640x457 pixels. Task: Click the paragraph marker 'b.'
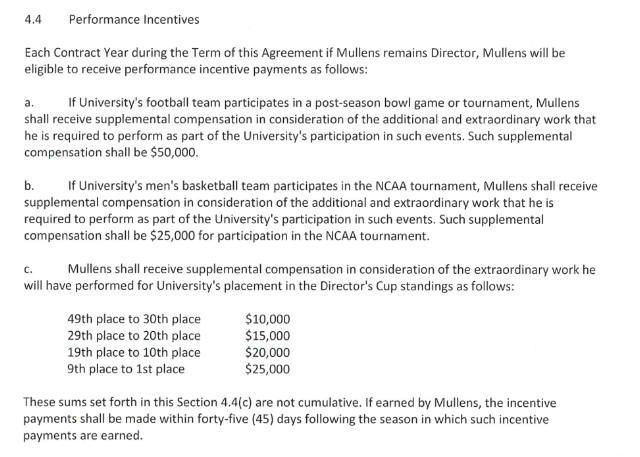point(29,186)
